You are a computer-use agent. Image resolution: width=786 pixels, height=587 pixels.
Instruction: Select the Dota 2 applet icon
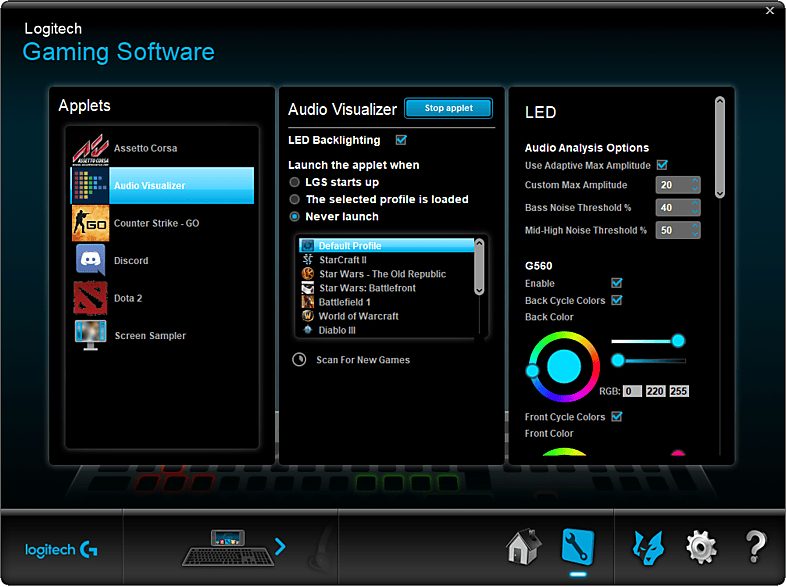click(90, 298)
